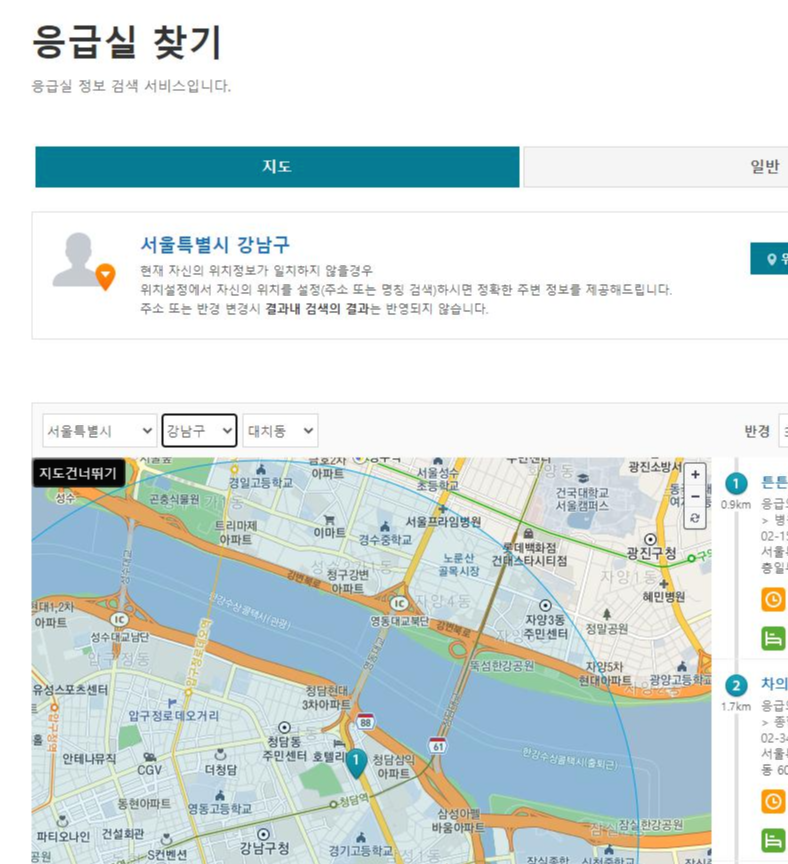Click the 1.7km distance text
Screen dimensions: 788x864
tap(736, 706)
